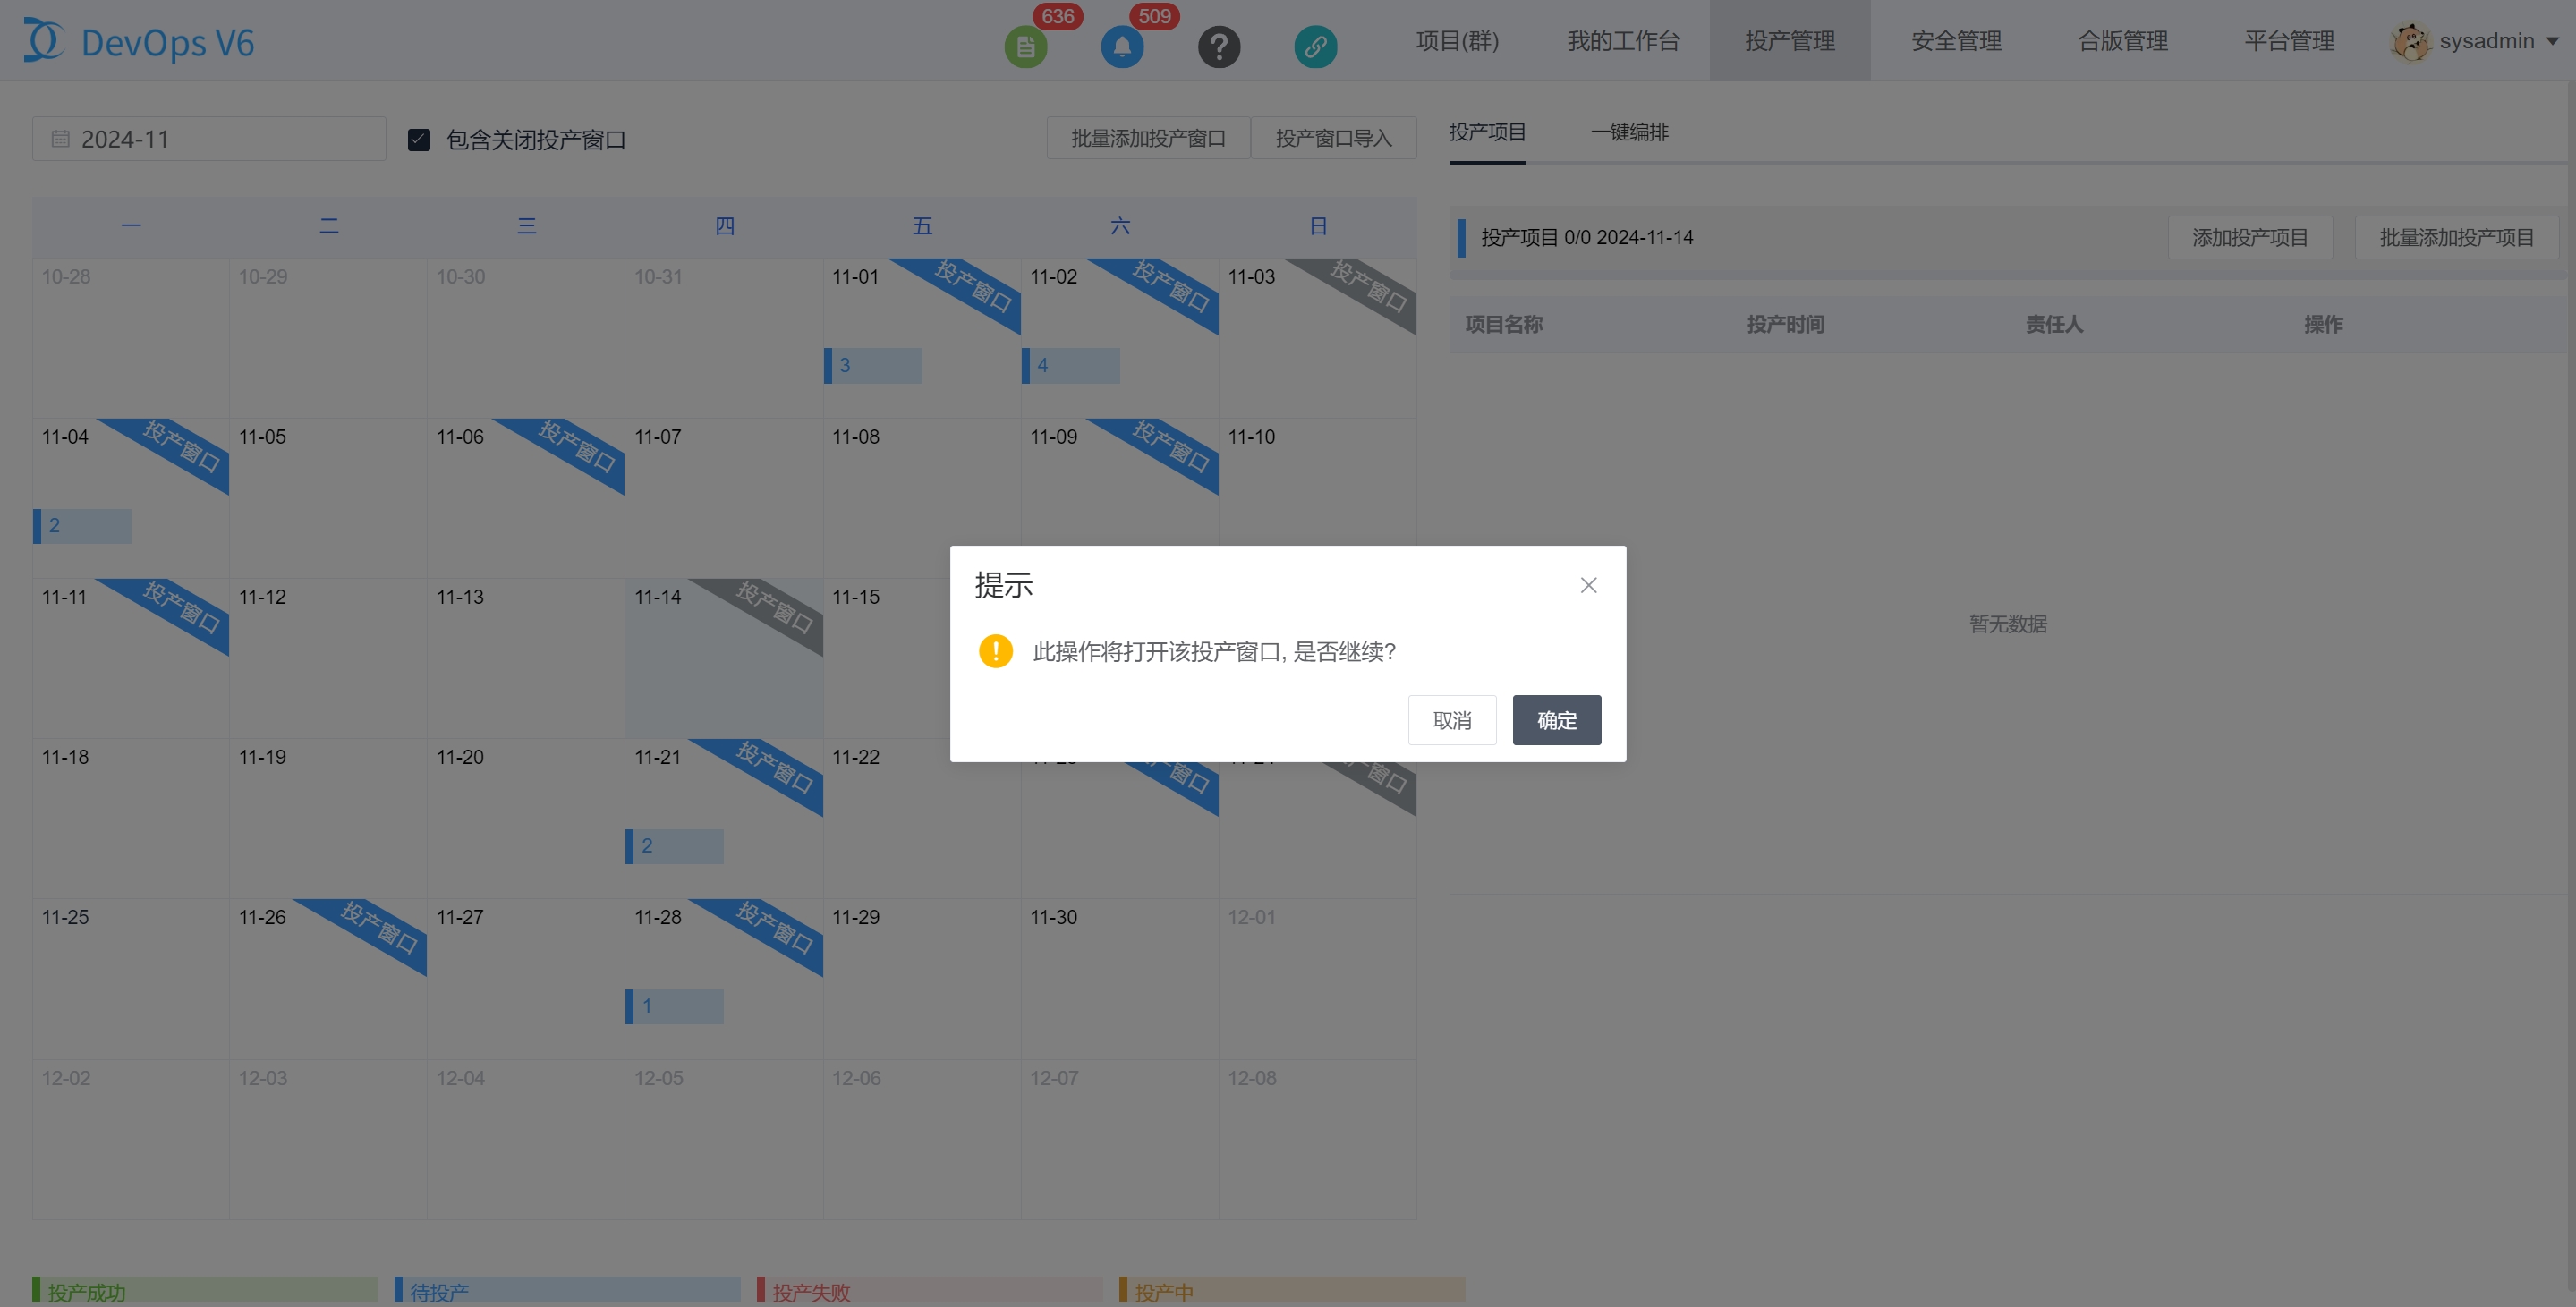Click the green document icon with 636 badge
Viewport: 2576px width, 1307px height.
tap(1025, 46)
